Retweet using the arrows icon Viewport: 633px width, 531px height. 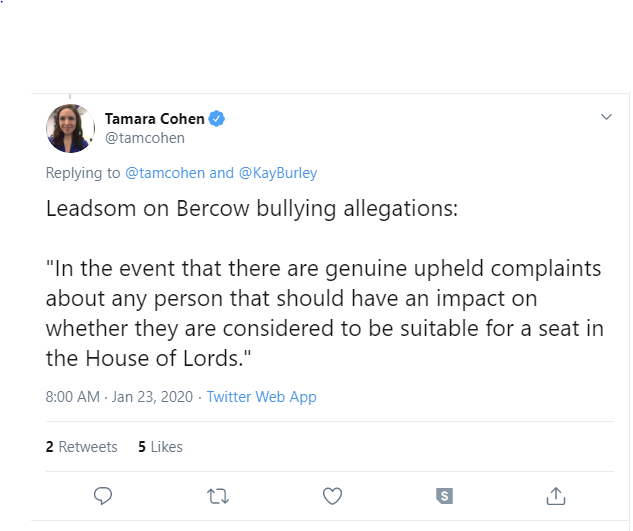218,496
